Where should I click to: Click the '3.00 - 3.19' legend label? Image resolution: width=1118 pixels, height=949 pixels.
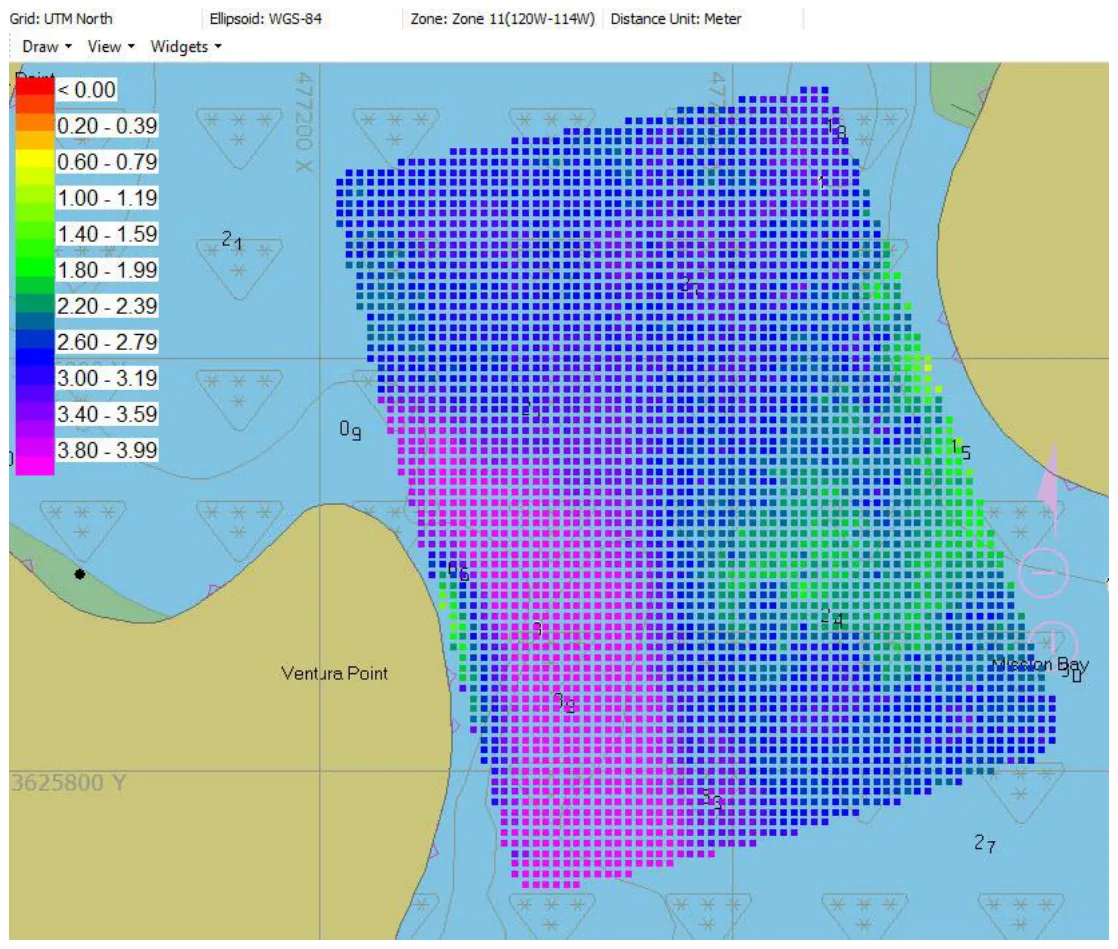[107, 378]
